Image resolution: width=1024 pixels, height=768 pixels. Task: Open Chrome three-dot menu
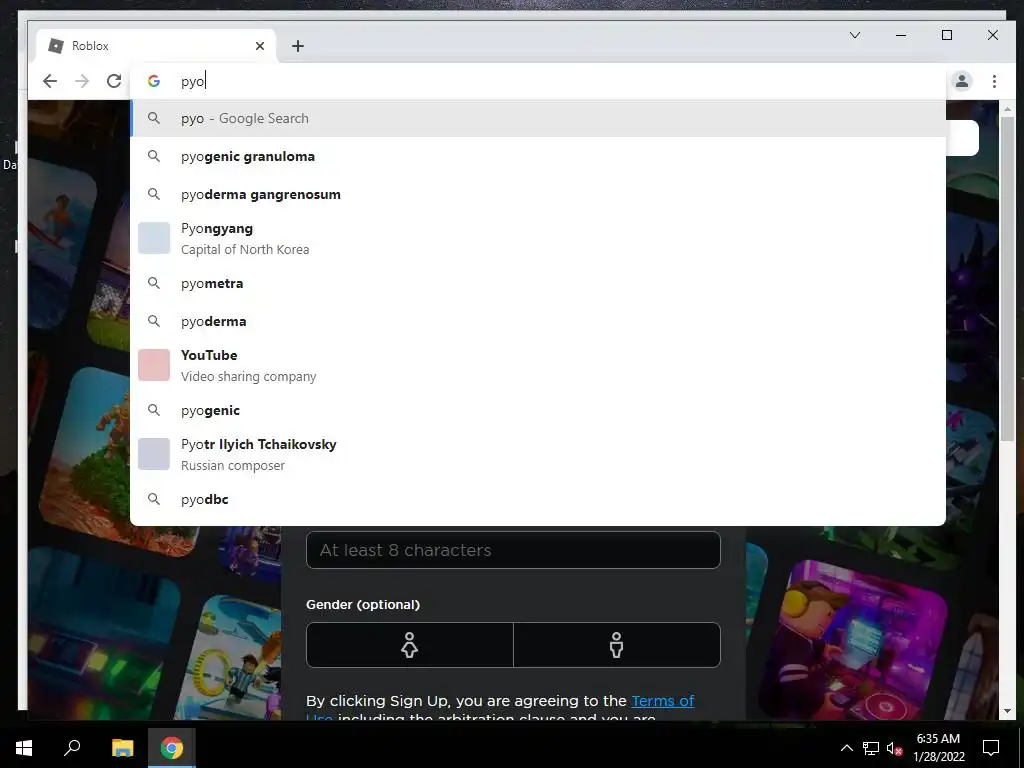pyautogui.click(x=994, y=81)
